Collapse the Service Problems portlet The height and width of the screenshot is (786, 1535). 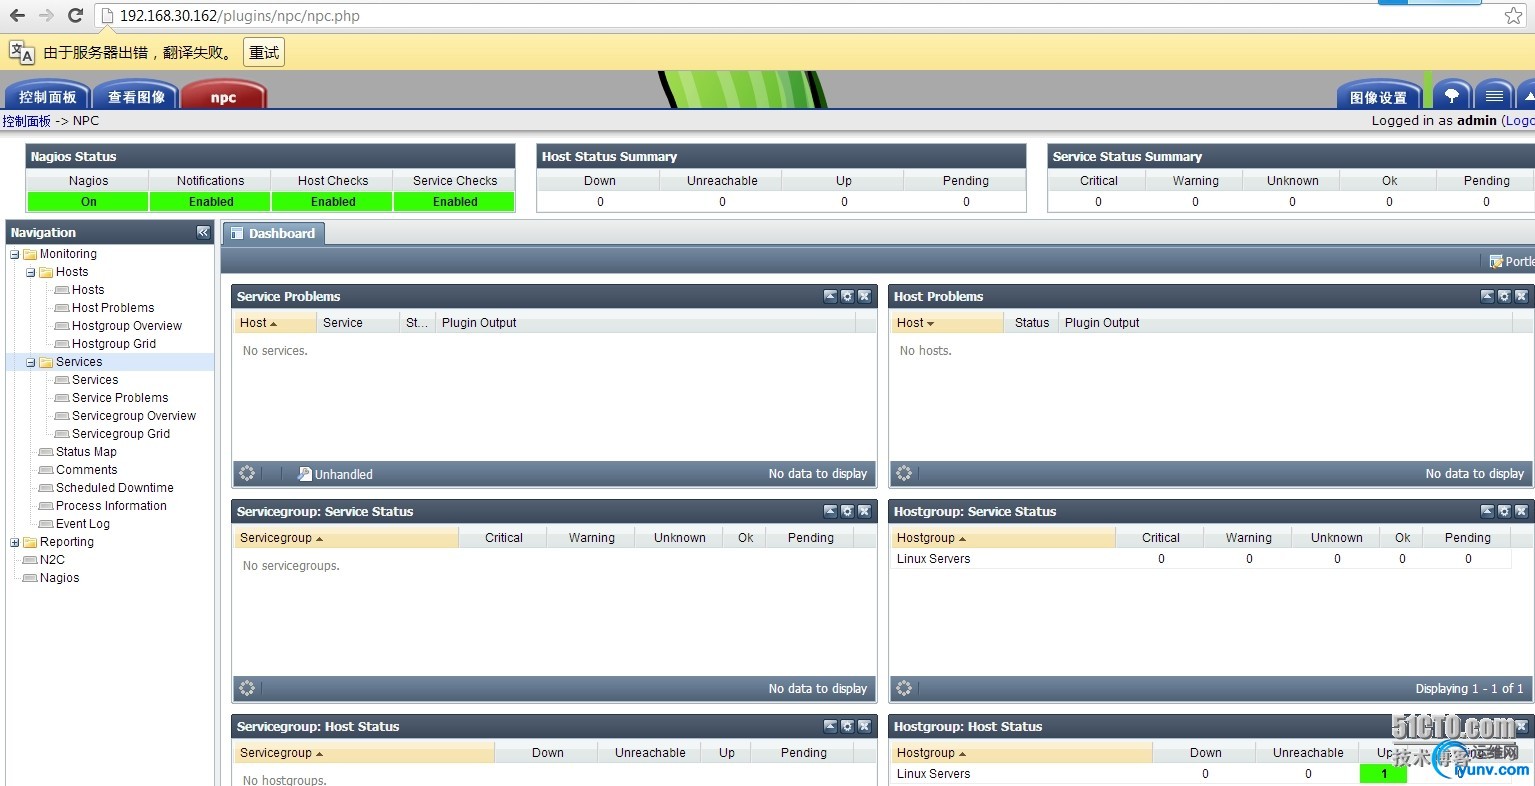click(830, 296)
